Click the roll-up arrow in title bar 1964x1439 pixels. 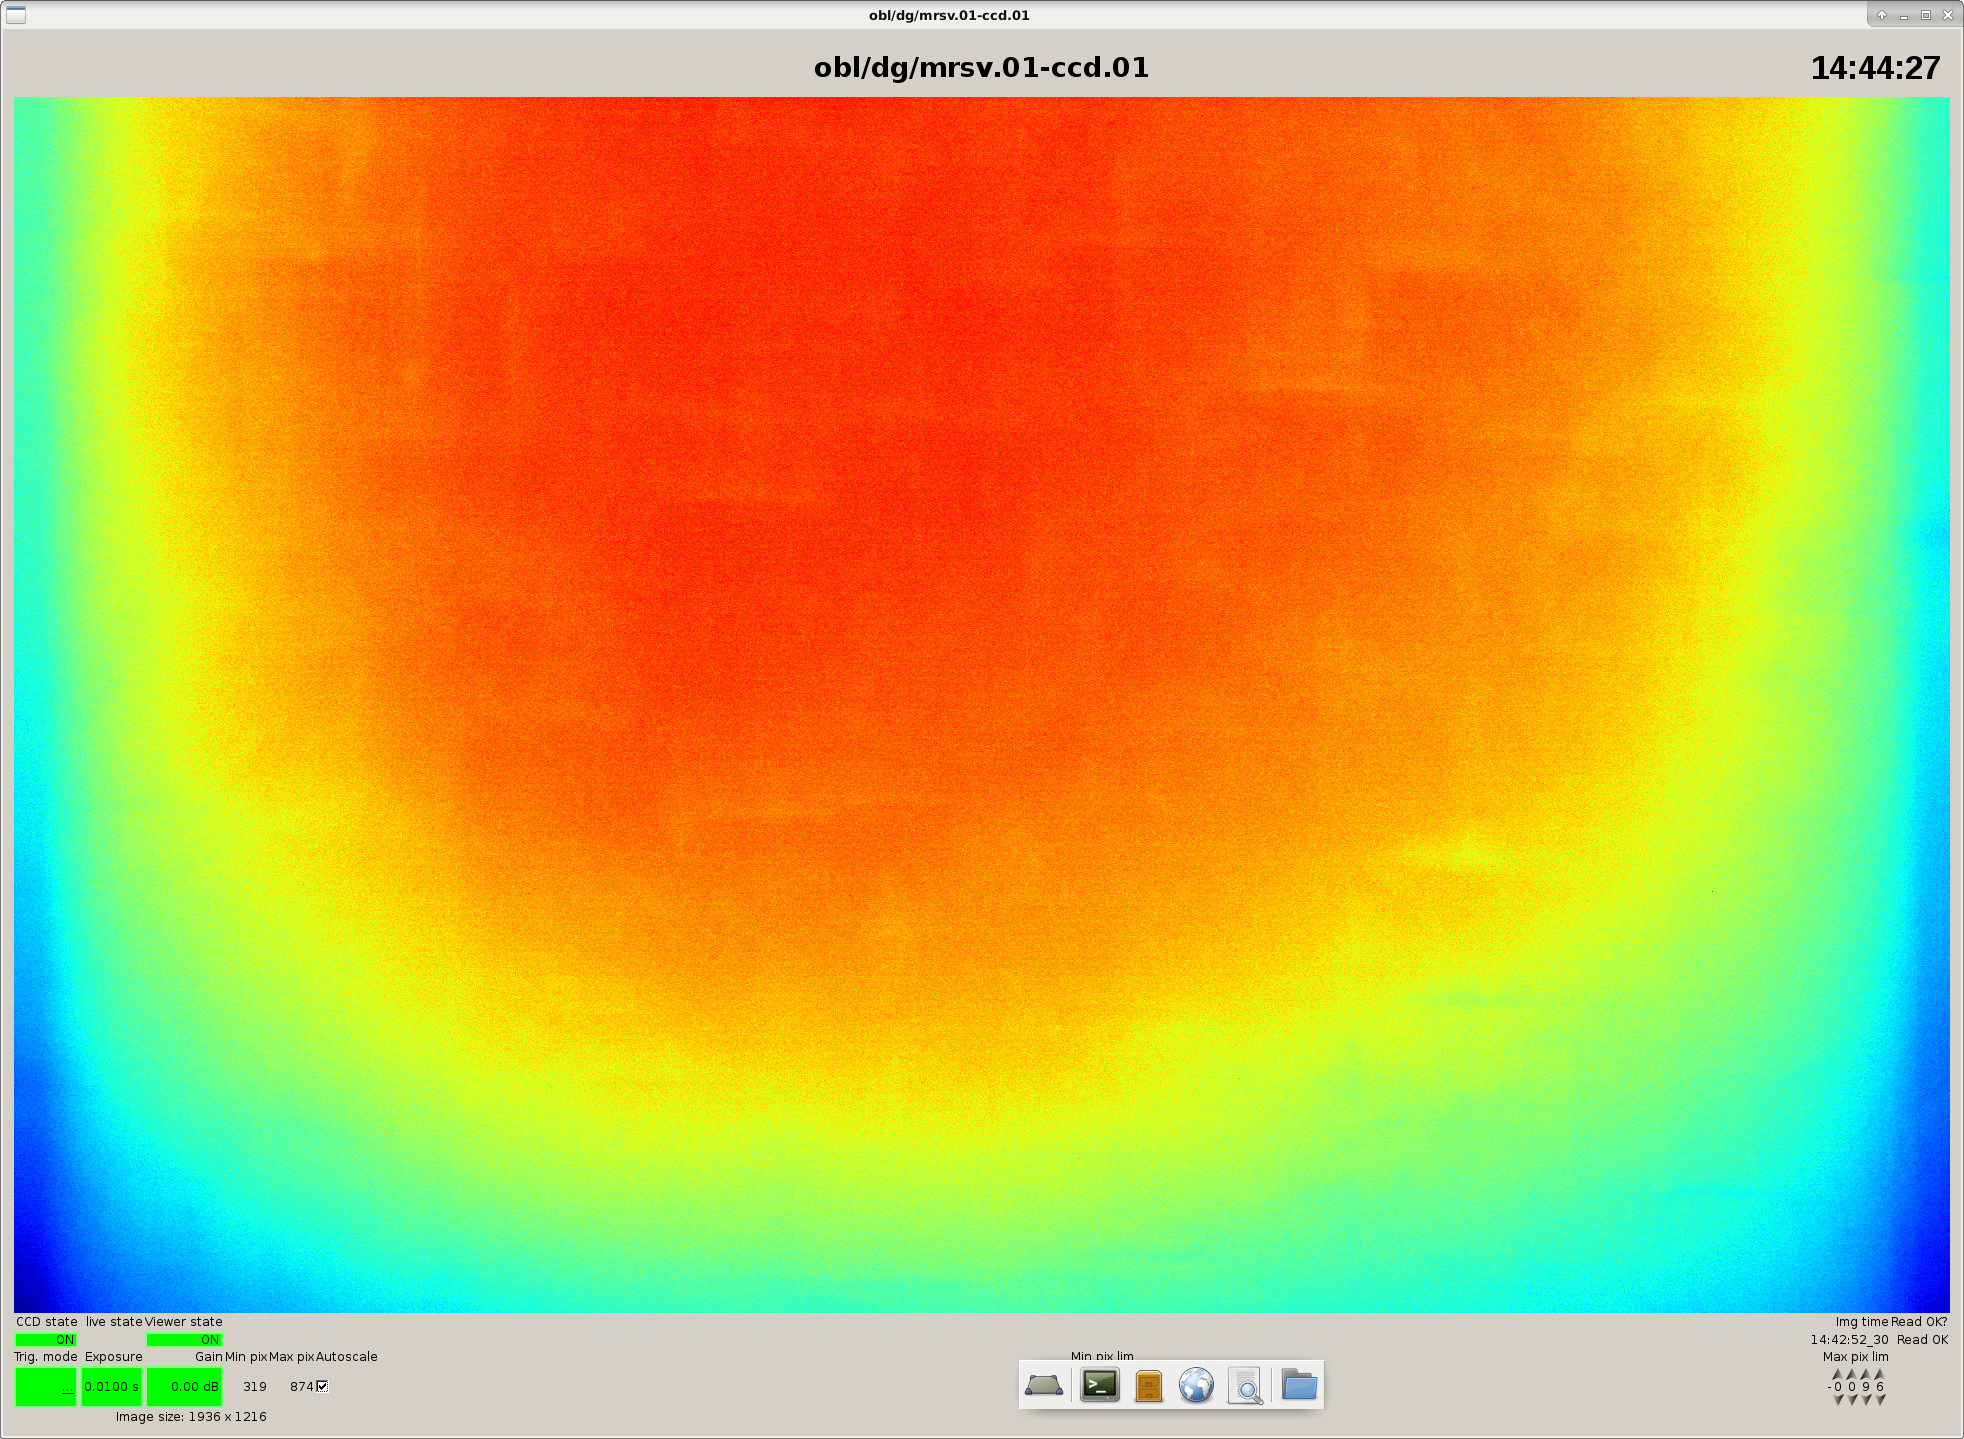(x=1881, y=15)
